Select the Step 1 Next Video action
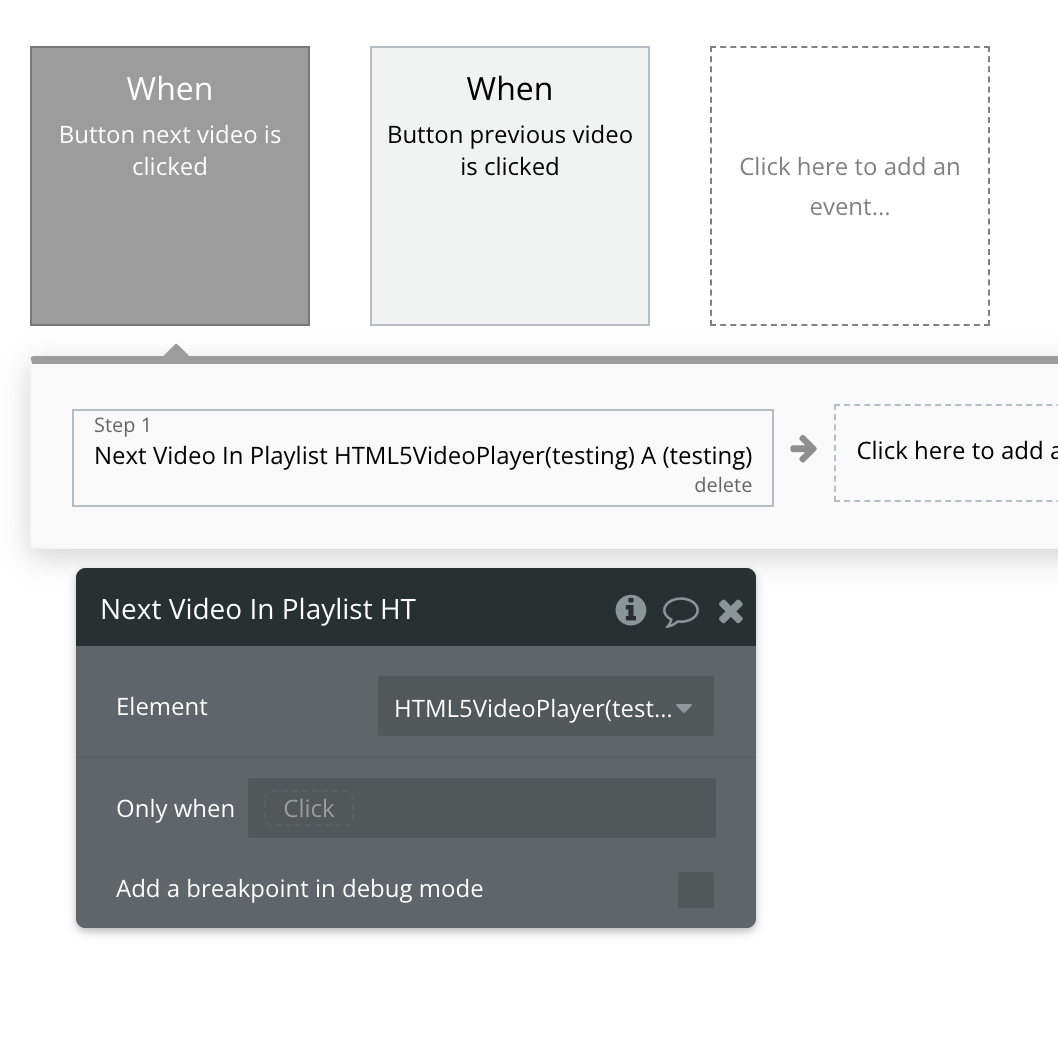This screenshot has height=1042, width=1058. point(423,456)
